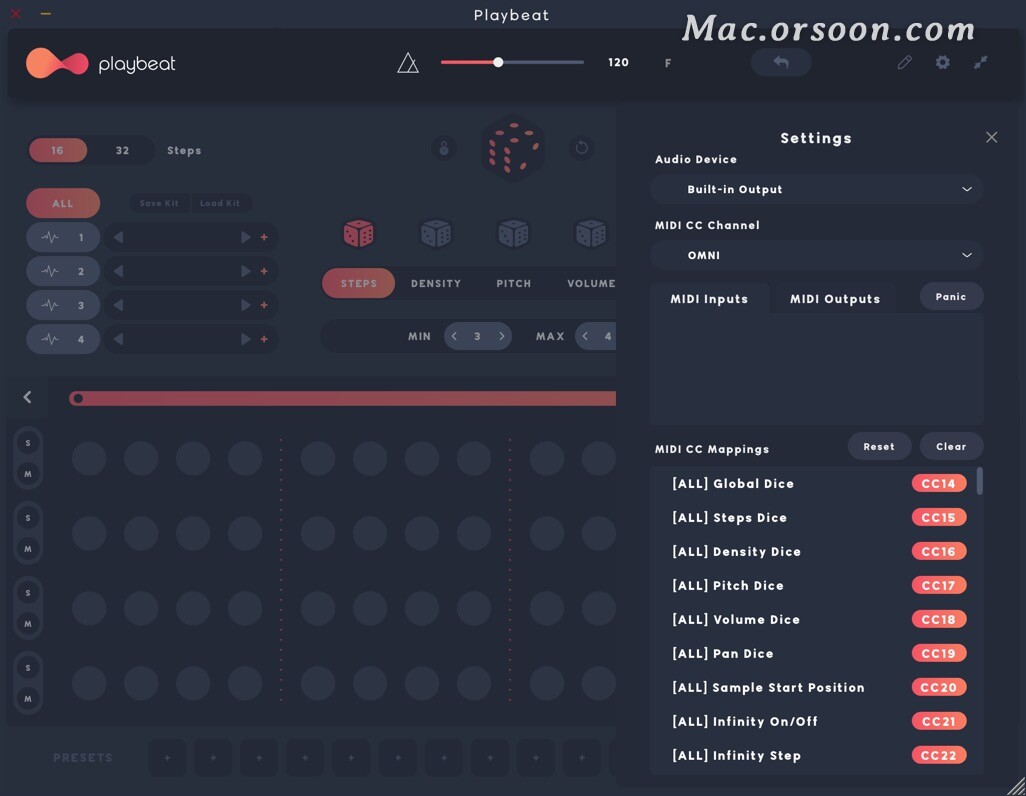The height and width of the screenshot is (796, 1026).
Task: Click the red sequence position bar
Action: (342, 398)
